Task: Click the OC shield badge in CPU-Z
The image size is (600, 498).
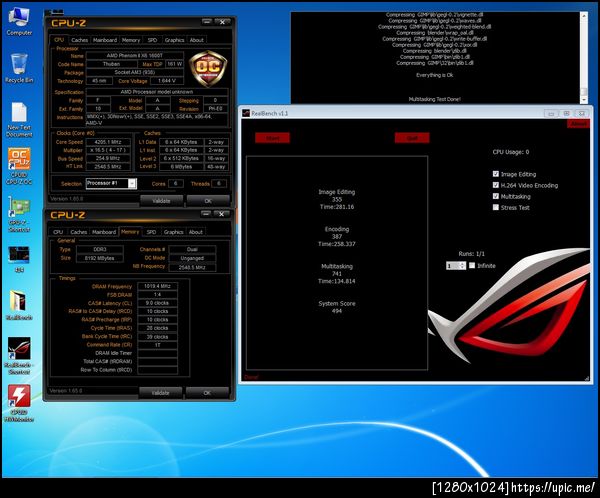Action: point(208,68)
